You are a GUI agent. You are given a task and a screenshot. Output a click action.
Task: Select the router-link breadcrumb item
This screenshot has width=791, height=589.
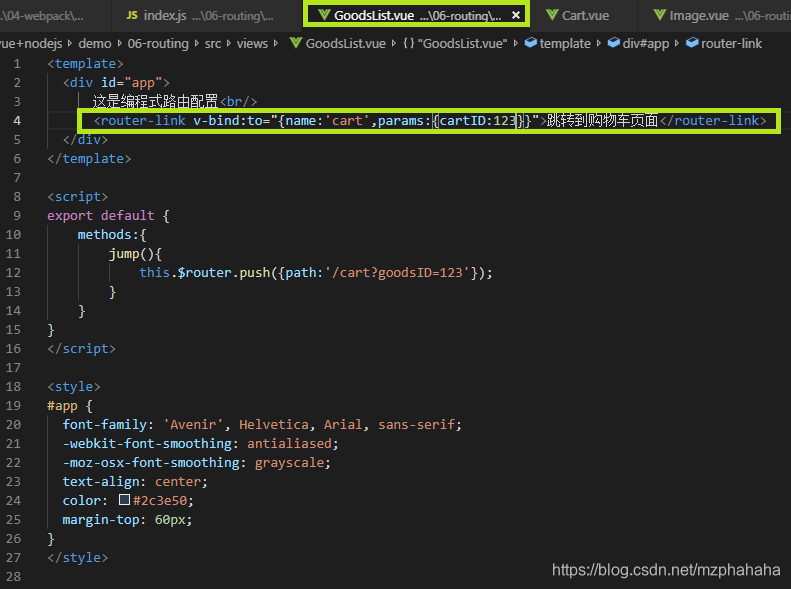tap(731, 44)
